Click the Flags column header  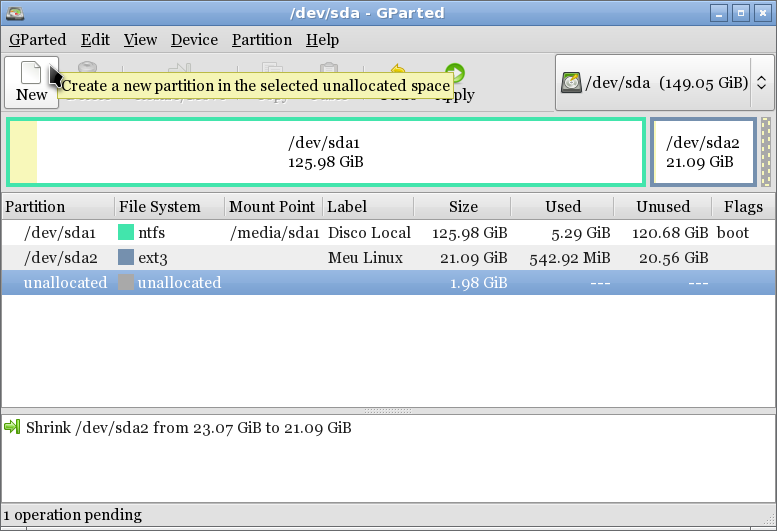pos(743,207)
